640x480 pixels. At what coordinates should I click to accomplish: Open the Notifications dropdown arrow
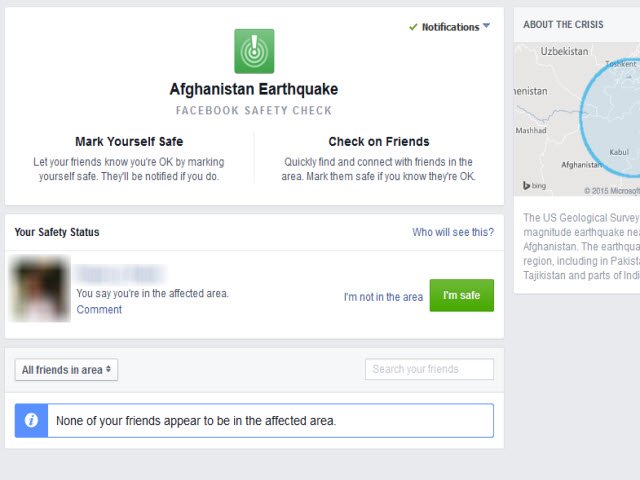[x=486, y=26]
